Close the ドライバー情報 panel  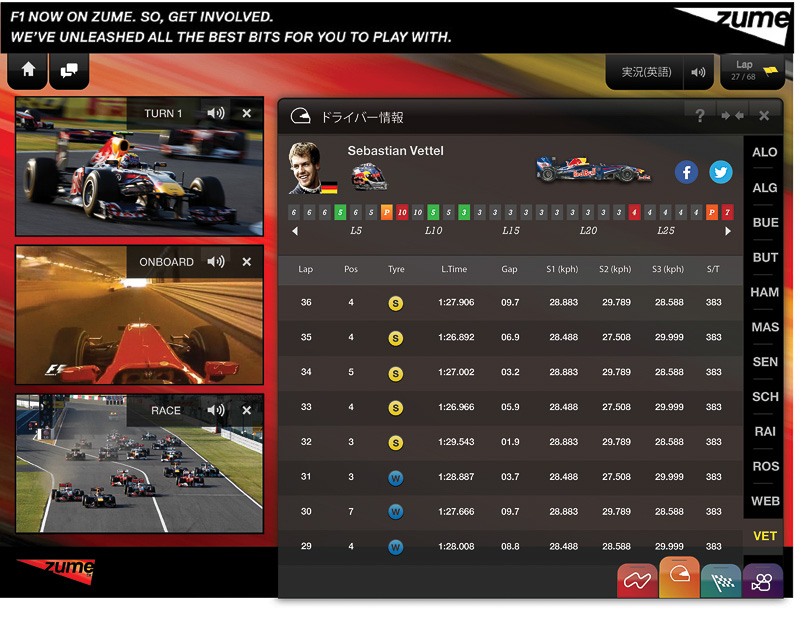[764, 116]
